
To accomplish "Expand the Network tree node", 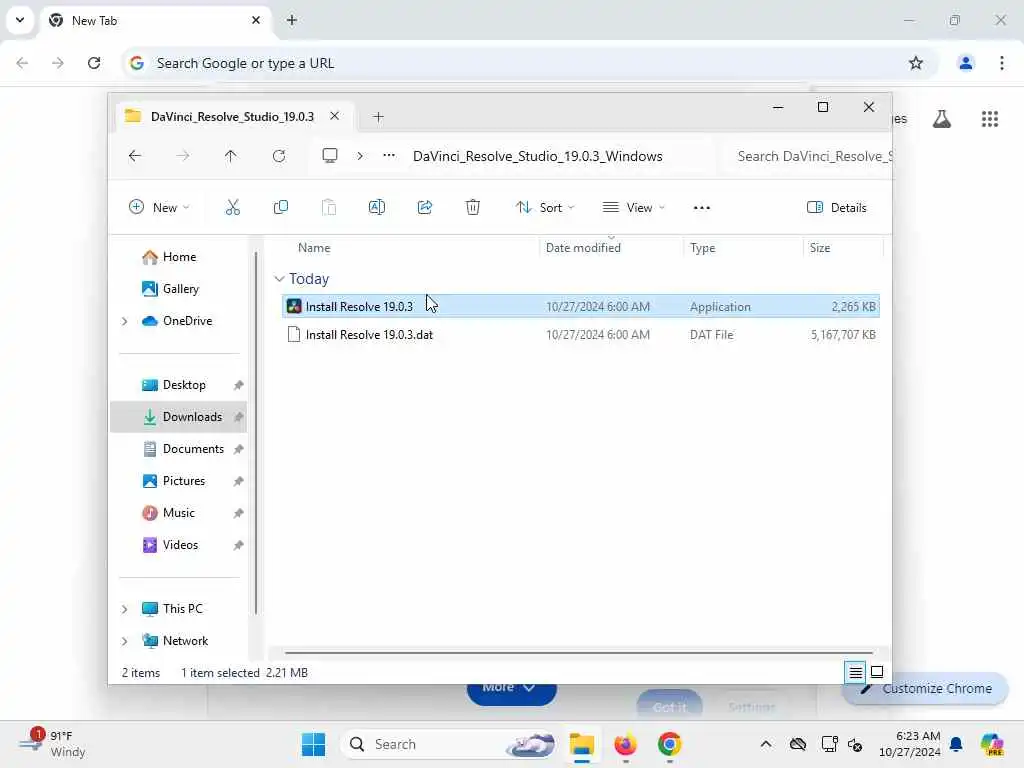I will click(x=124, y=641).
